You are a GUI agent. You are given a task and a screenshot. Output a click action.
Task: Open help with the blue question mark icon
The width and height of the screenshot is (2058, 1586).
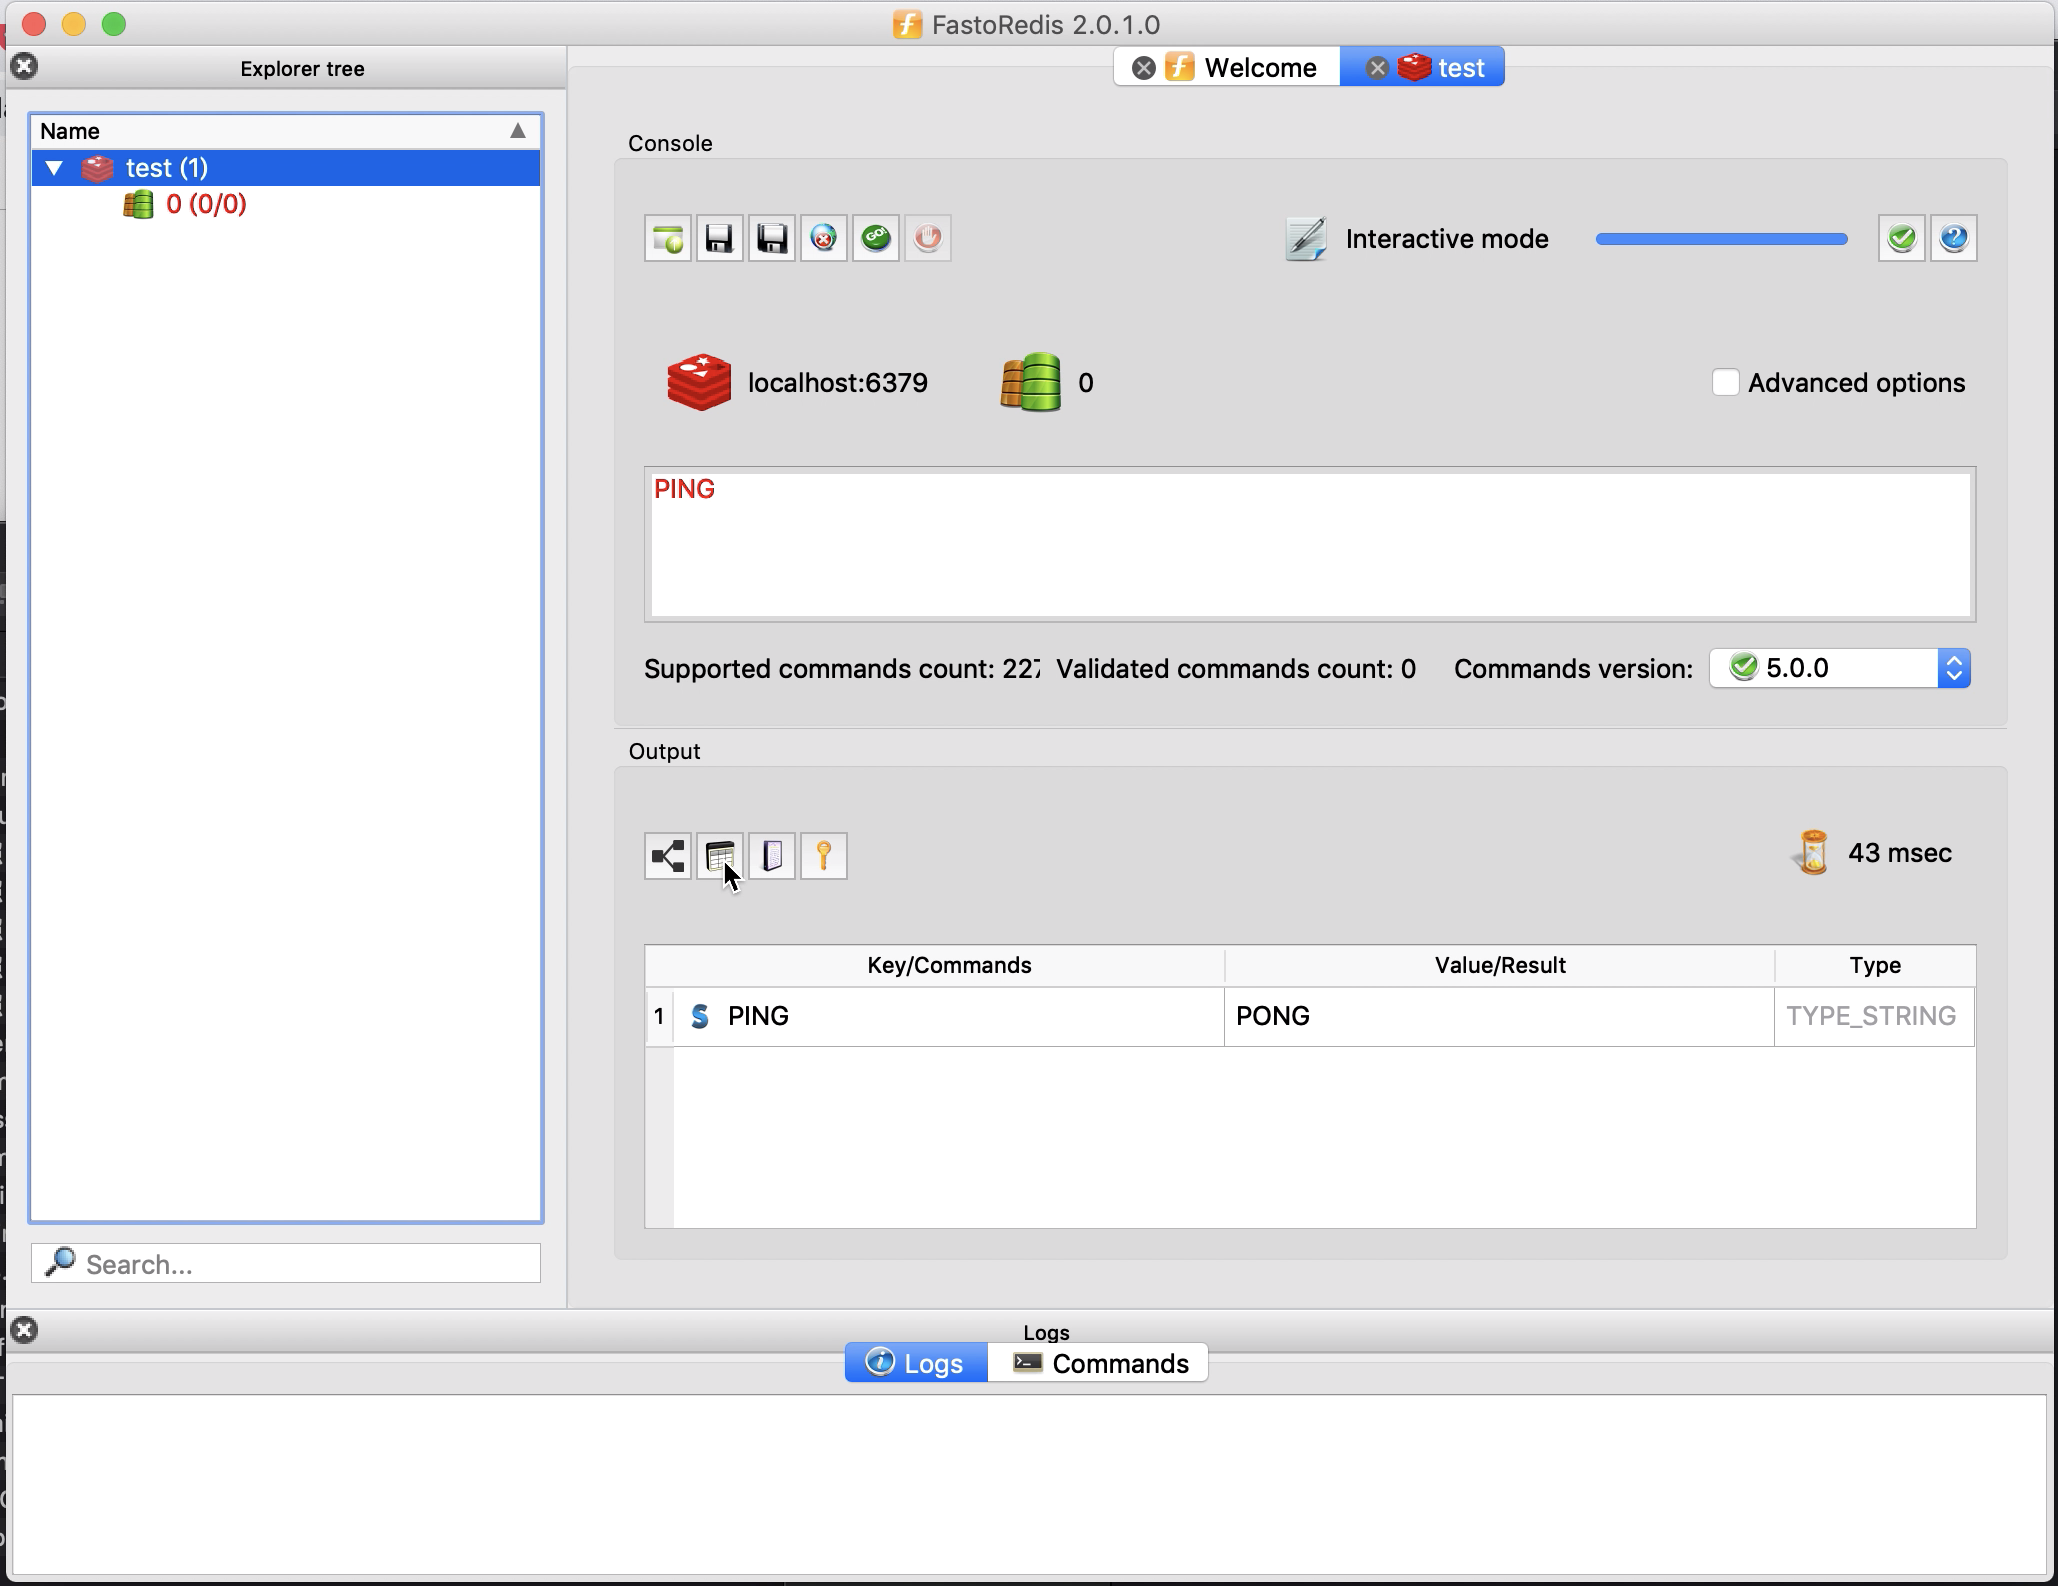click(x=1954, y=238)
